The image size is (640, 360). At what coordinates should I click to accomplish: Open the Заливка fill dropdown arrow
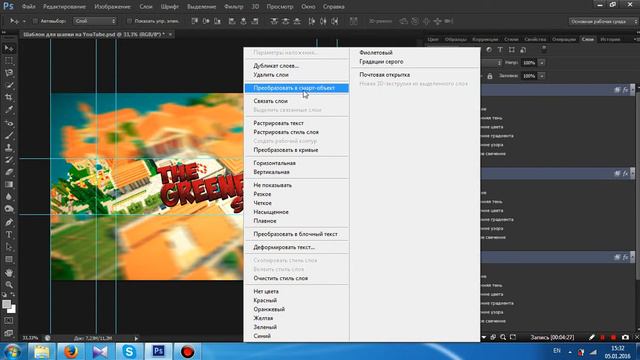tap(542, 76)
